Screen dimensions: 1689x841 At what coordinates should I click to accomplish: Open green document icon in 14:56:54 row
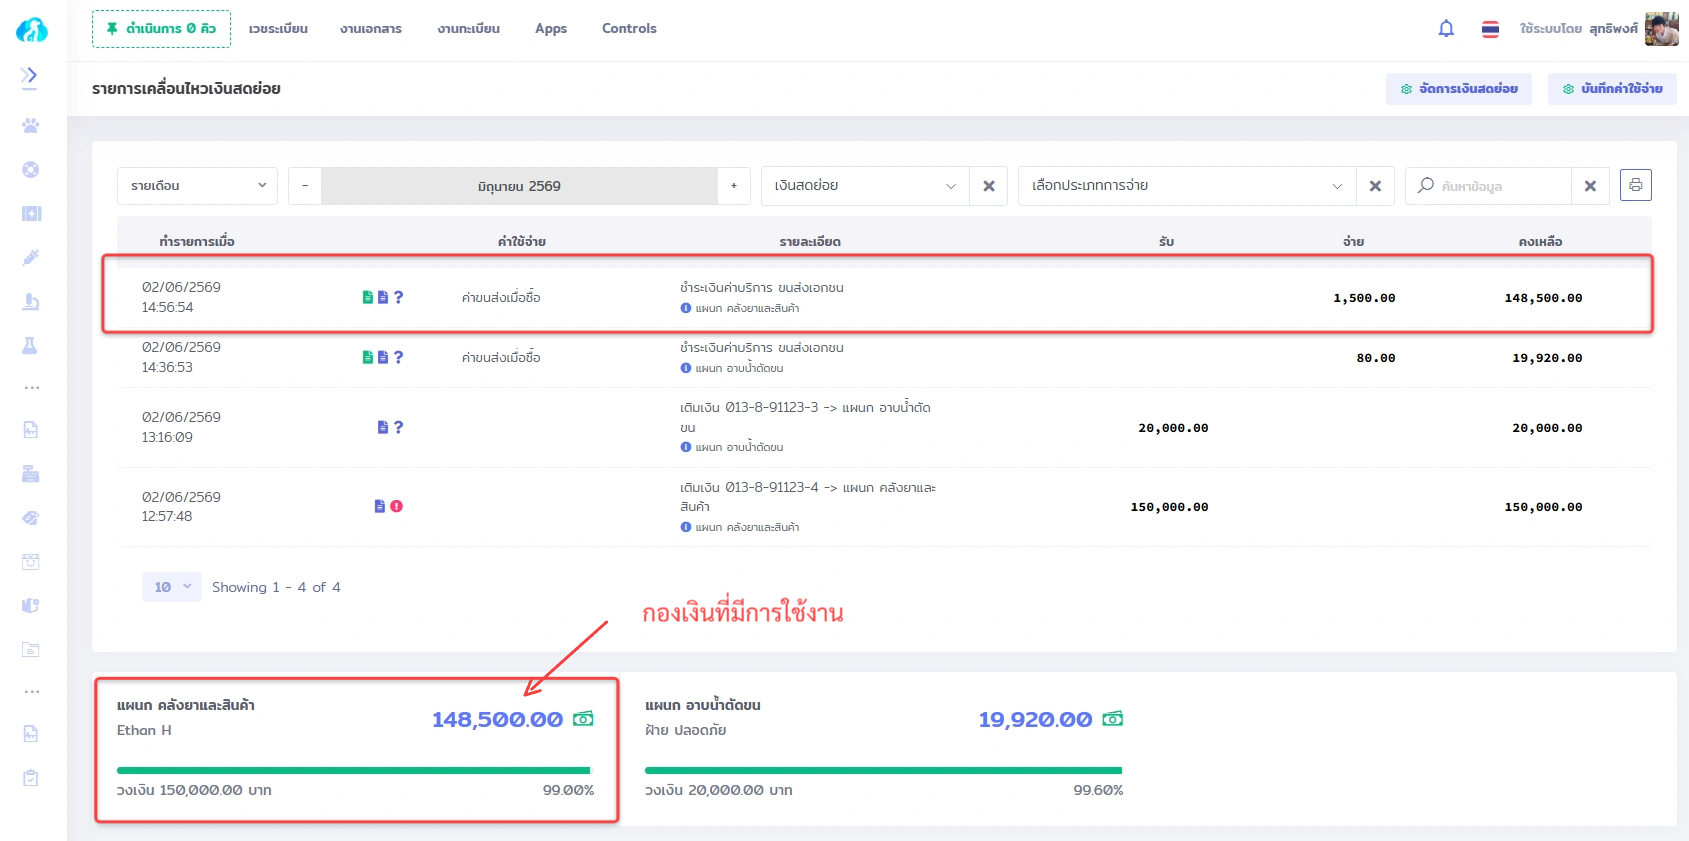point(367,297)
